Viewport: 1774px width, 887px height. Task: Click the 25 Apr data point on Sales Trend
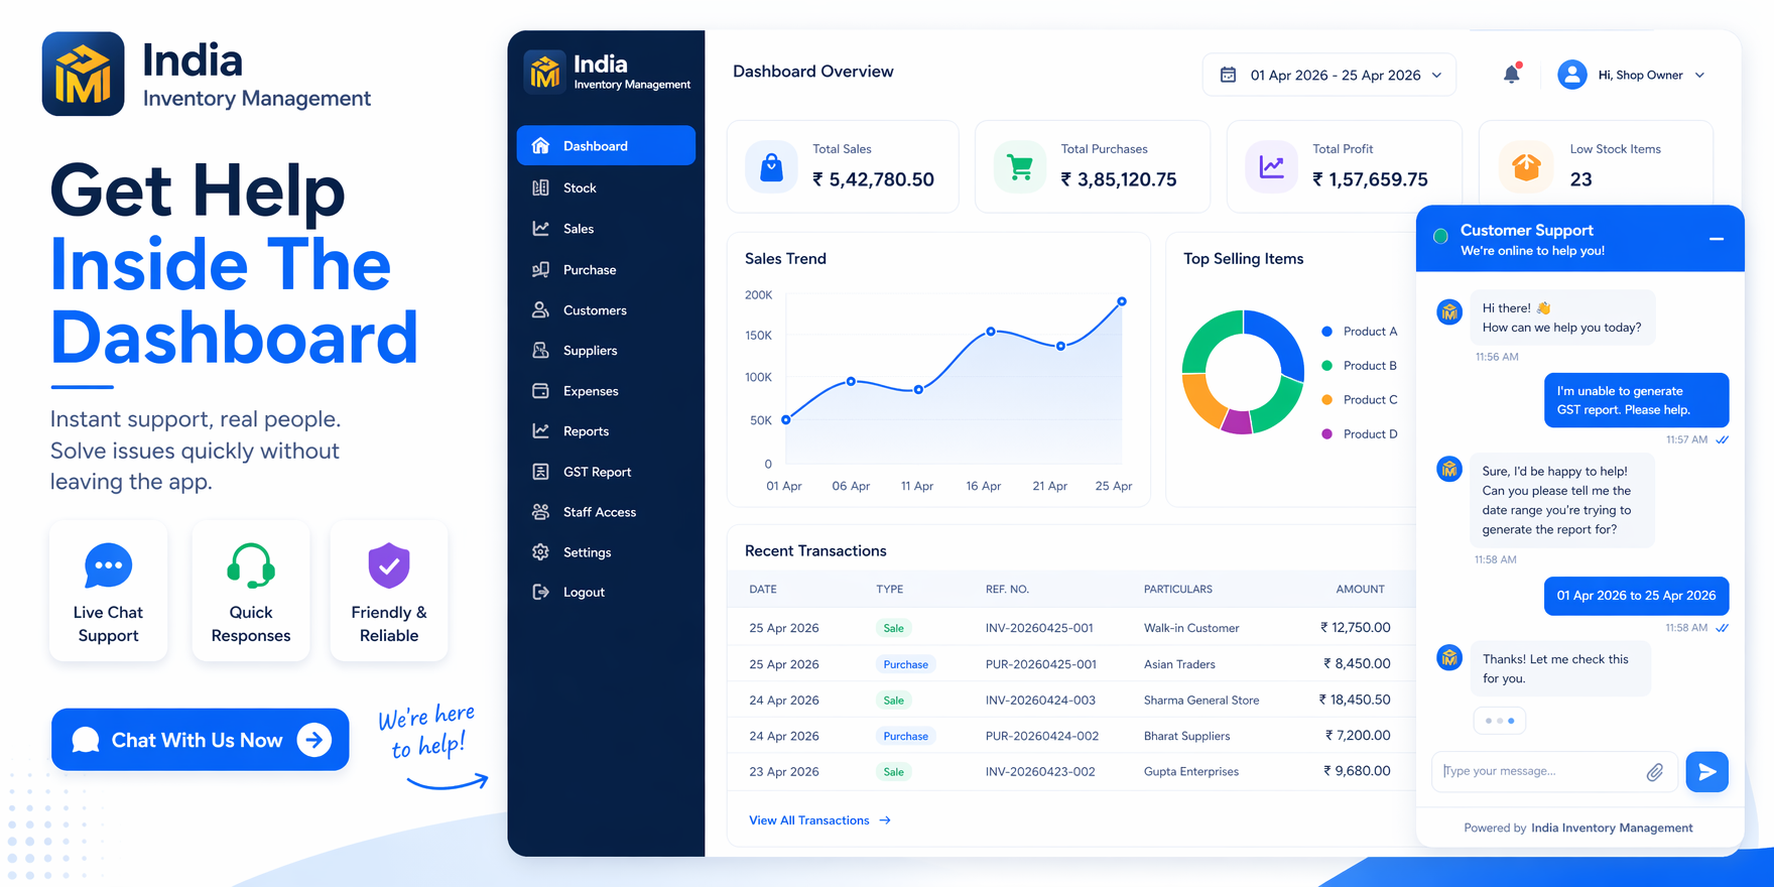pyautogui.click(x=1122, y=301)
